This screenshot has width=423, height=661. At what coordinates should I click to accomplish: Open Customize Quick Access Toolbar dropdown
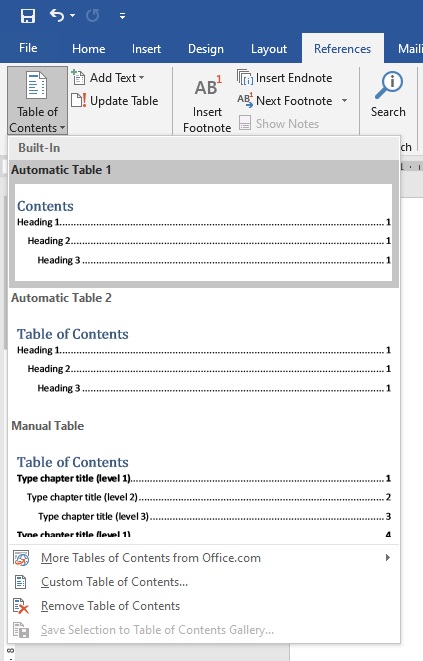pyautogui.click(x=122, y=16)
